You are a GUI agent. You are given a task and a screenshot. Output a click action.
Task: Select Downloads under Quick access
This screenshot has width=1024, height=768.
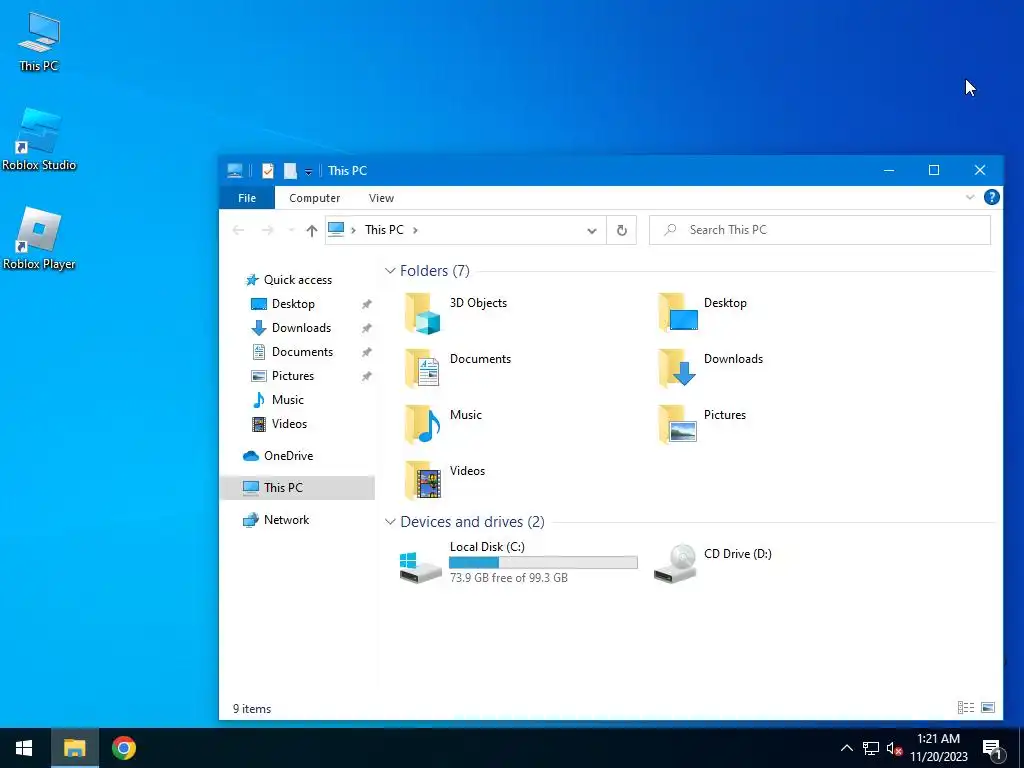tap(301, 328)
